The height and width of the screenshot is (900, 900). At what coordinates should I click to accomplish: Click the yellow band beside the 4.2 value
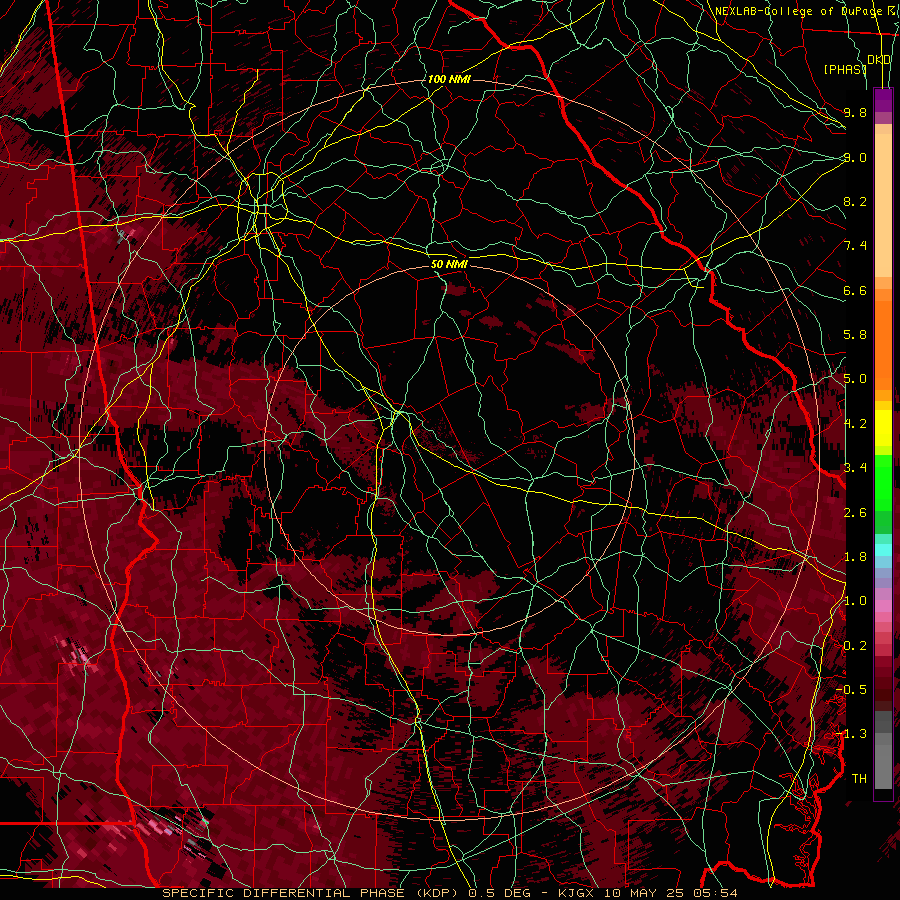coord(883,428)
